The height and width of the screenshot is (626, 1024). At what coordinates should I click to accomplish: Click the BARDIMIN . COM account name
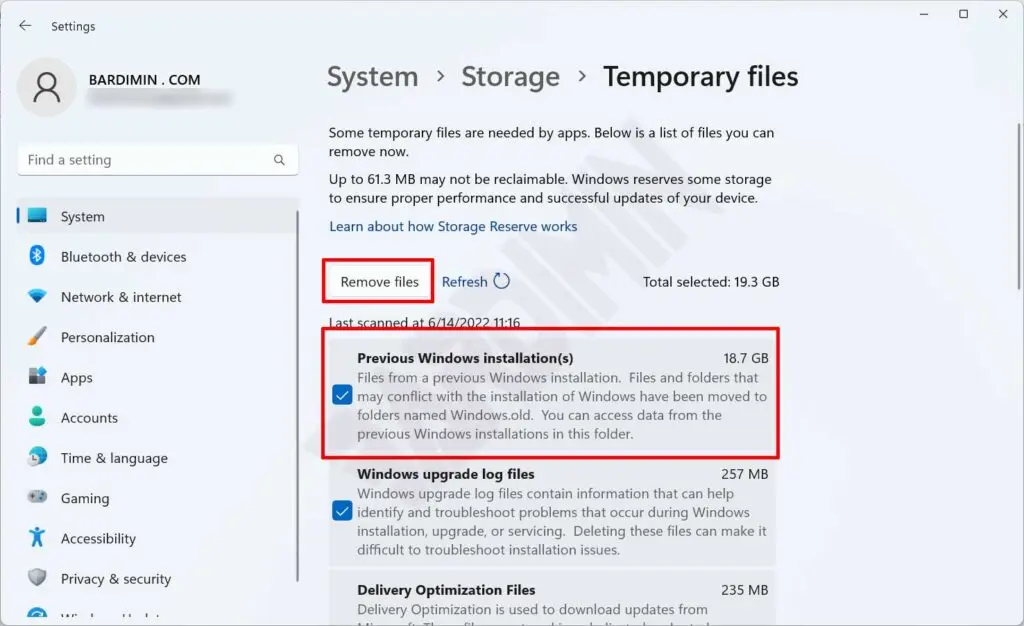pyautogui.click(x=144, y=80)
